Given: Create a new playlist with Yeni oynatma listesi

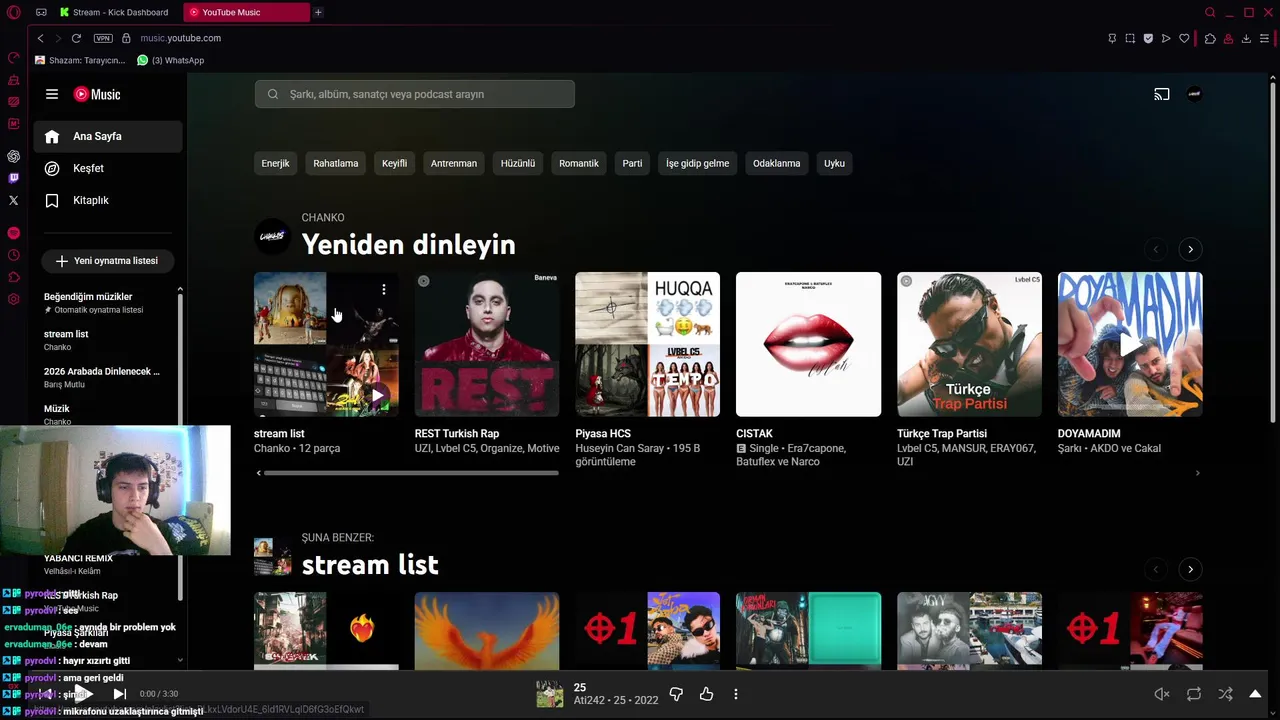Looking at the screenshot, I should (107, 260).
